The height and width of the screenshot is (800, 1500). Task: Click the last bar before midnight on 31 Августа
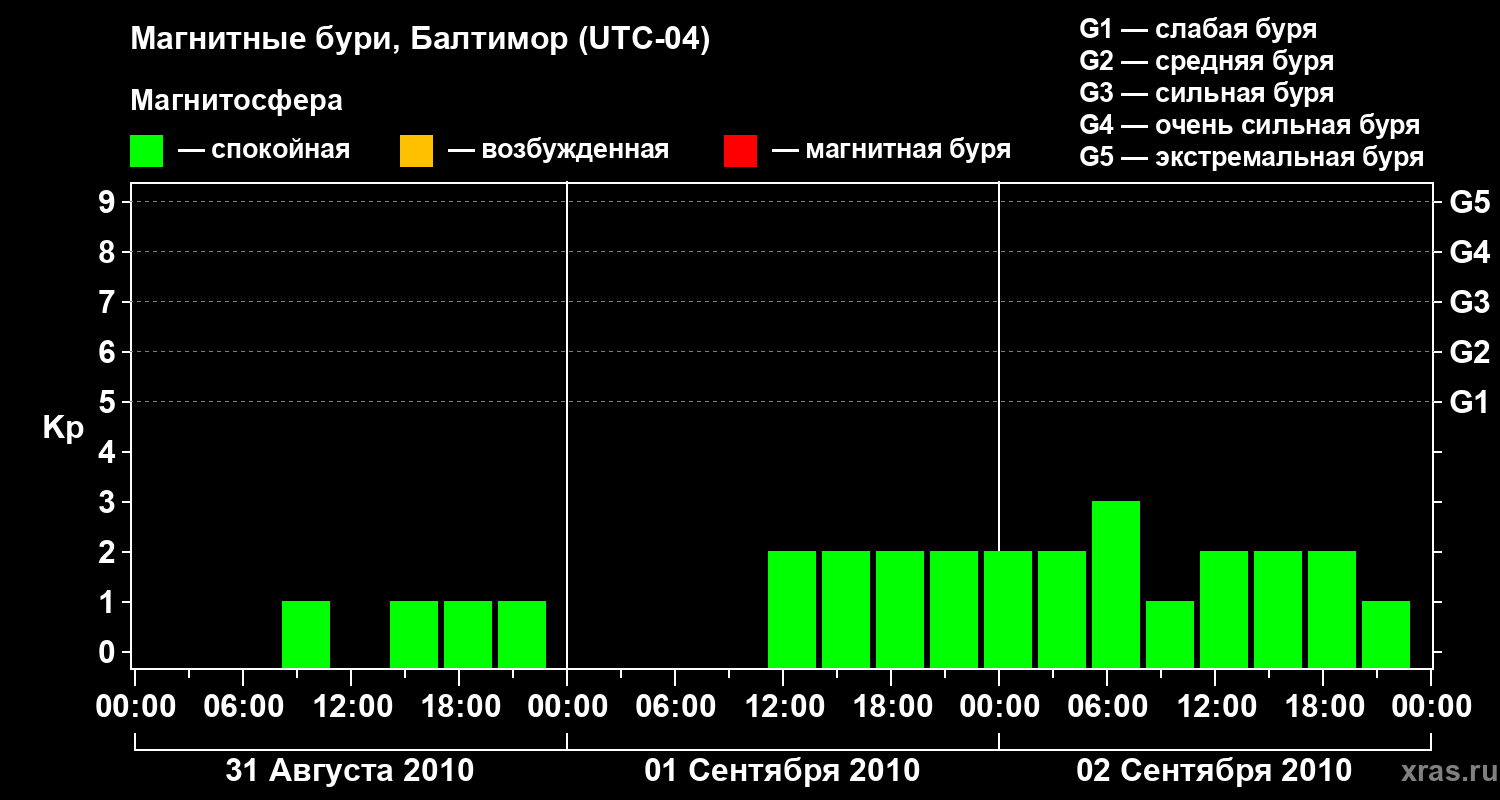(x=522, y=634)
